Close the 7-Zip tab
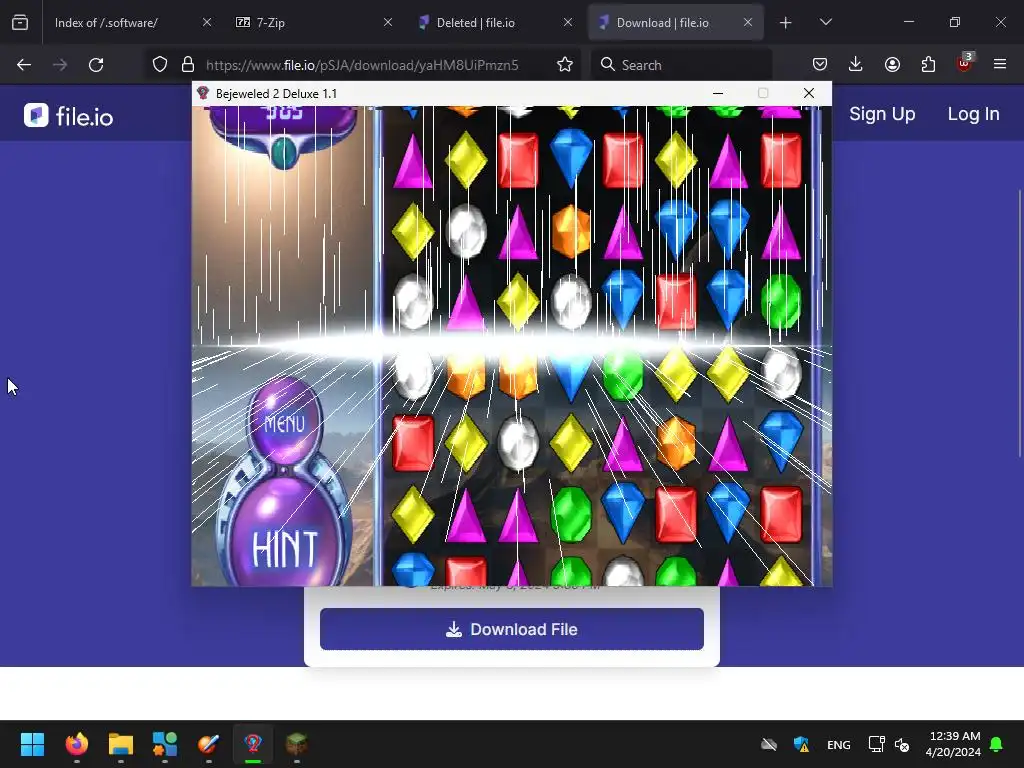 tap(387, 22)
